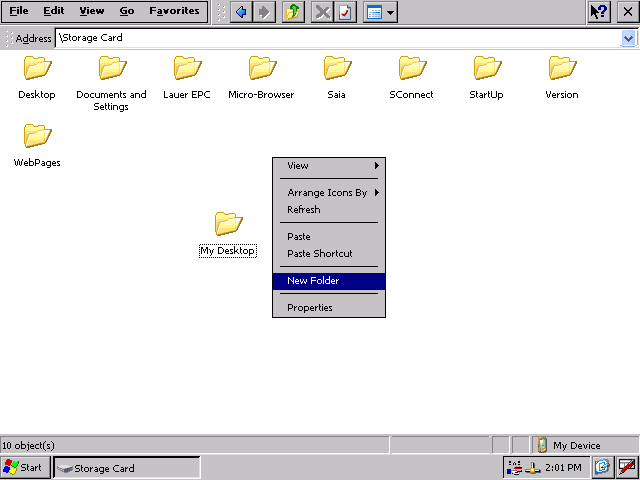The image size is (640, 480).
Task: Select the Desktop folder icon
Action: coord(37,67)
